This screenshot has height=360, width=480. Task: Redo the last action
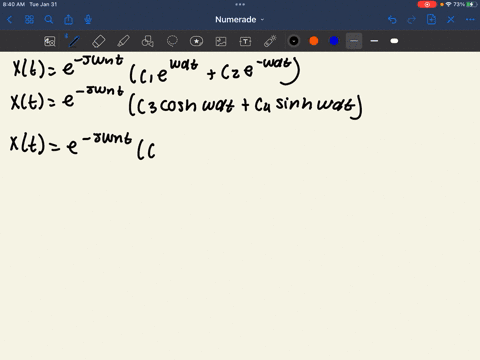(412, 20)
